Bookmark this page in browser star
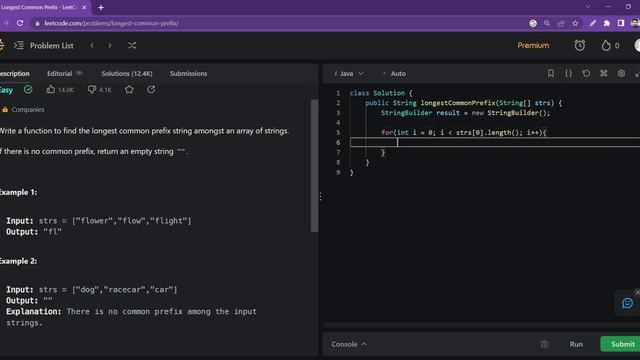 575,23
